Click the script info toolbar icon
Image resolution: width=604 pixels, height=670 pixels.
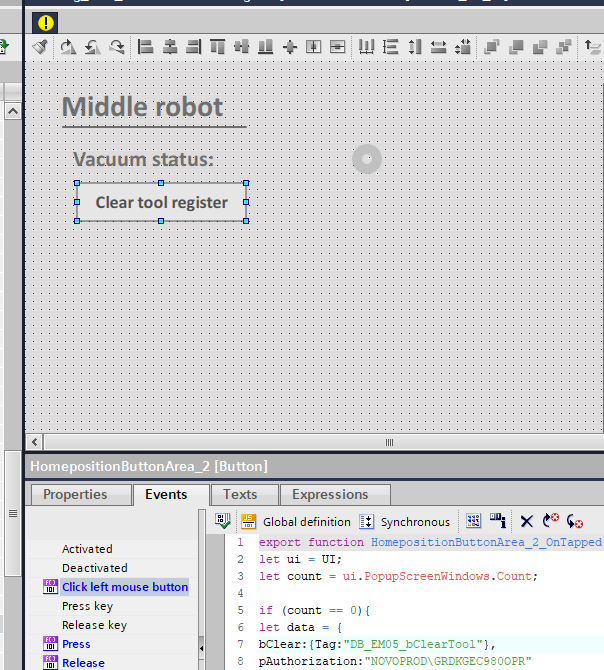point(498,521)
